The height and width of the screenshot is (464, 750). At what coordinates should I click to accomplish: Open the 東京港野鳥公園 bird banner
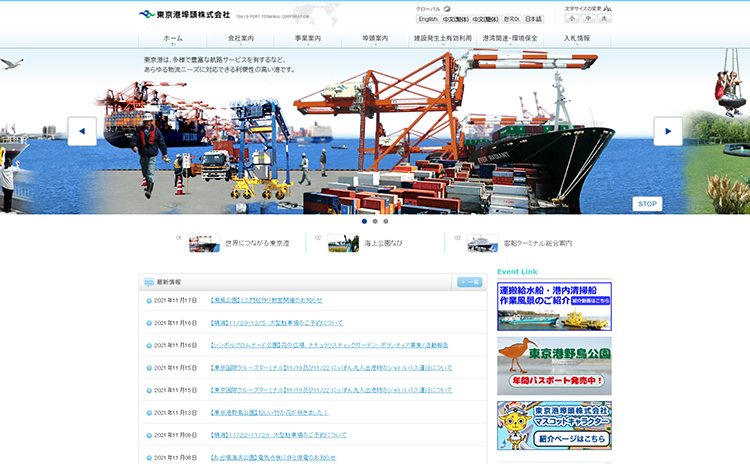click(554, 365)
